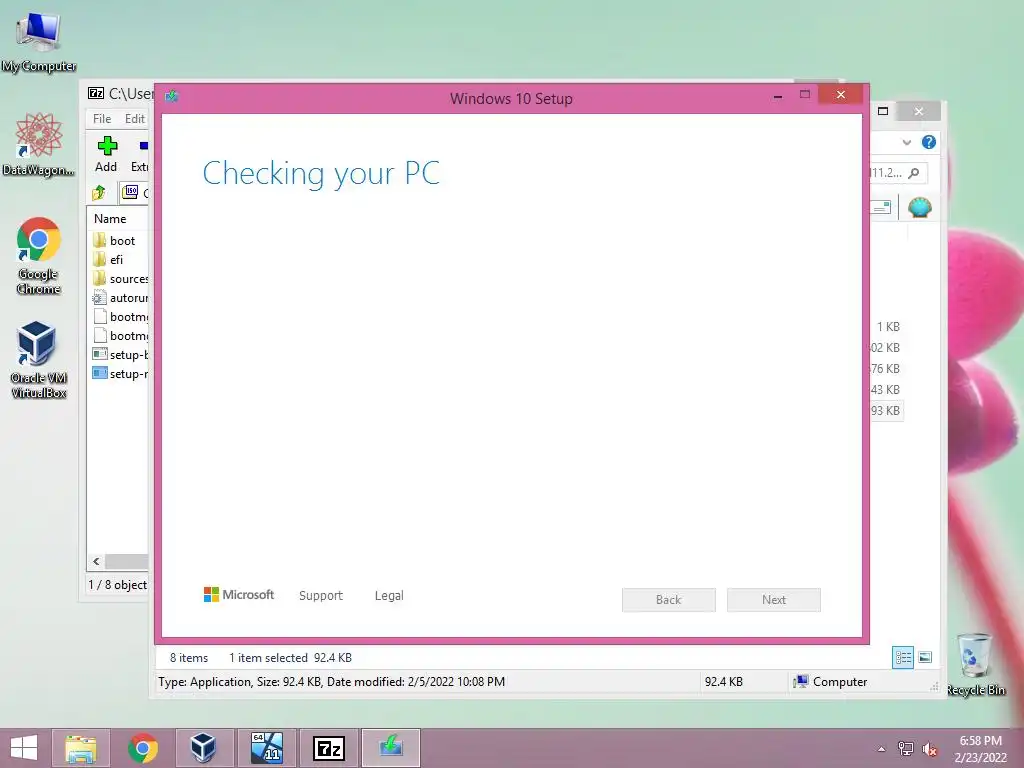This screenshot has width=1024, height=768.
Task: Expand the Explorer ribbon chevron
Action: coord(906,142)
